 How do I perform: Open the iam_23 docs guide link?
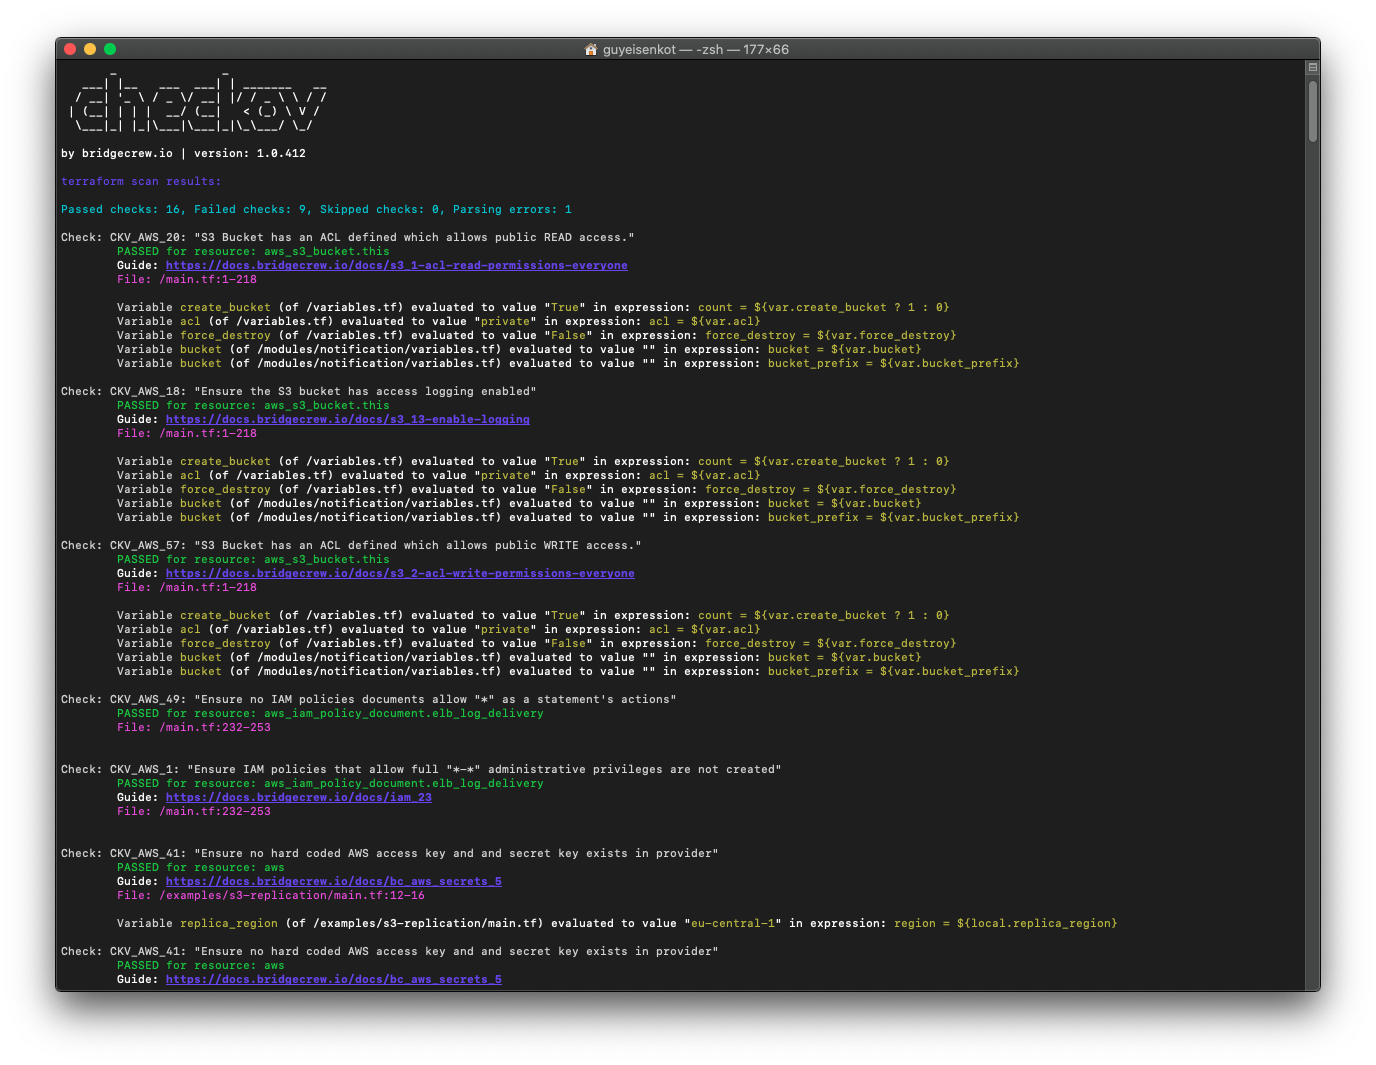click(298, 797)
